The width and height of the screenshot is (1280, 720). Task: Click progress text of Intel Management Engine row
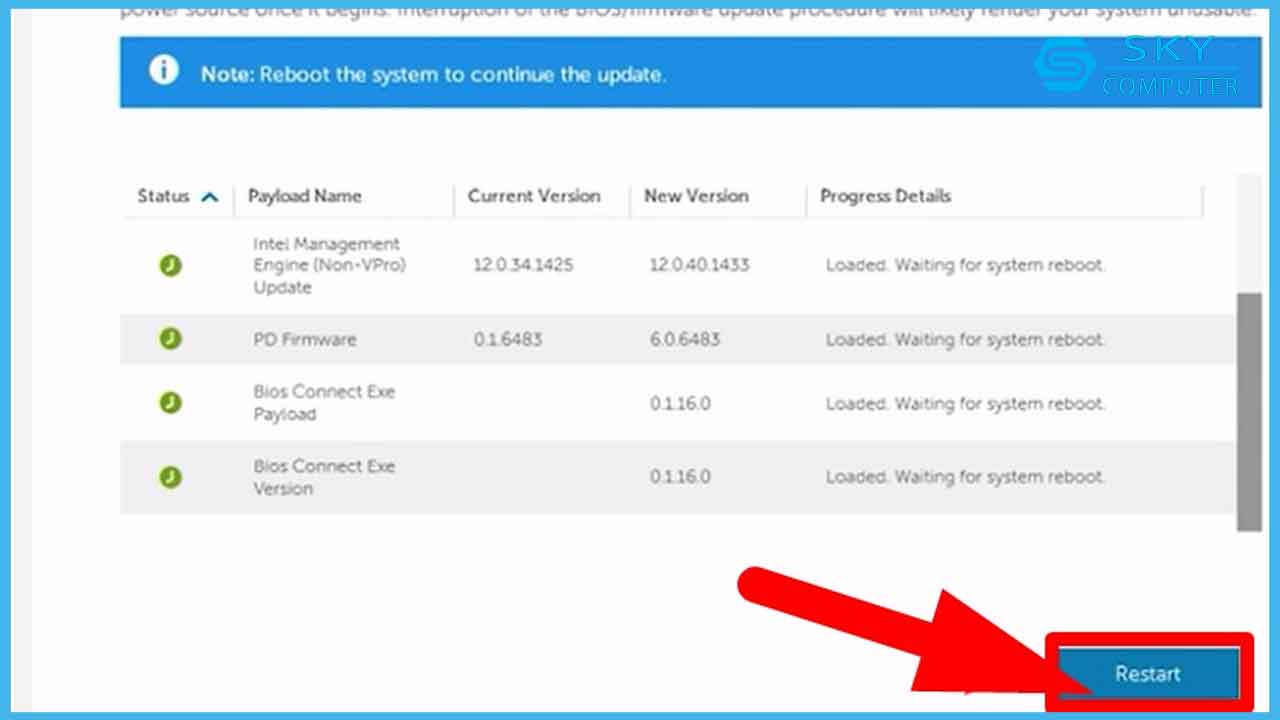[966, 265]
